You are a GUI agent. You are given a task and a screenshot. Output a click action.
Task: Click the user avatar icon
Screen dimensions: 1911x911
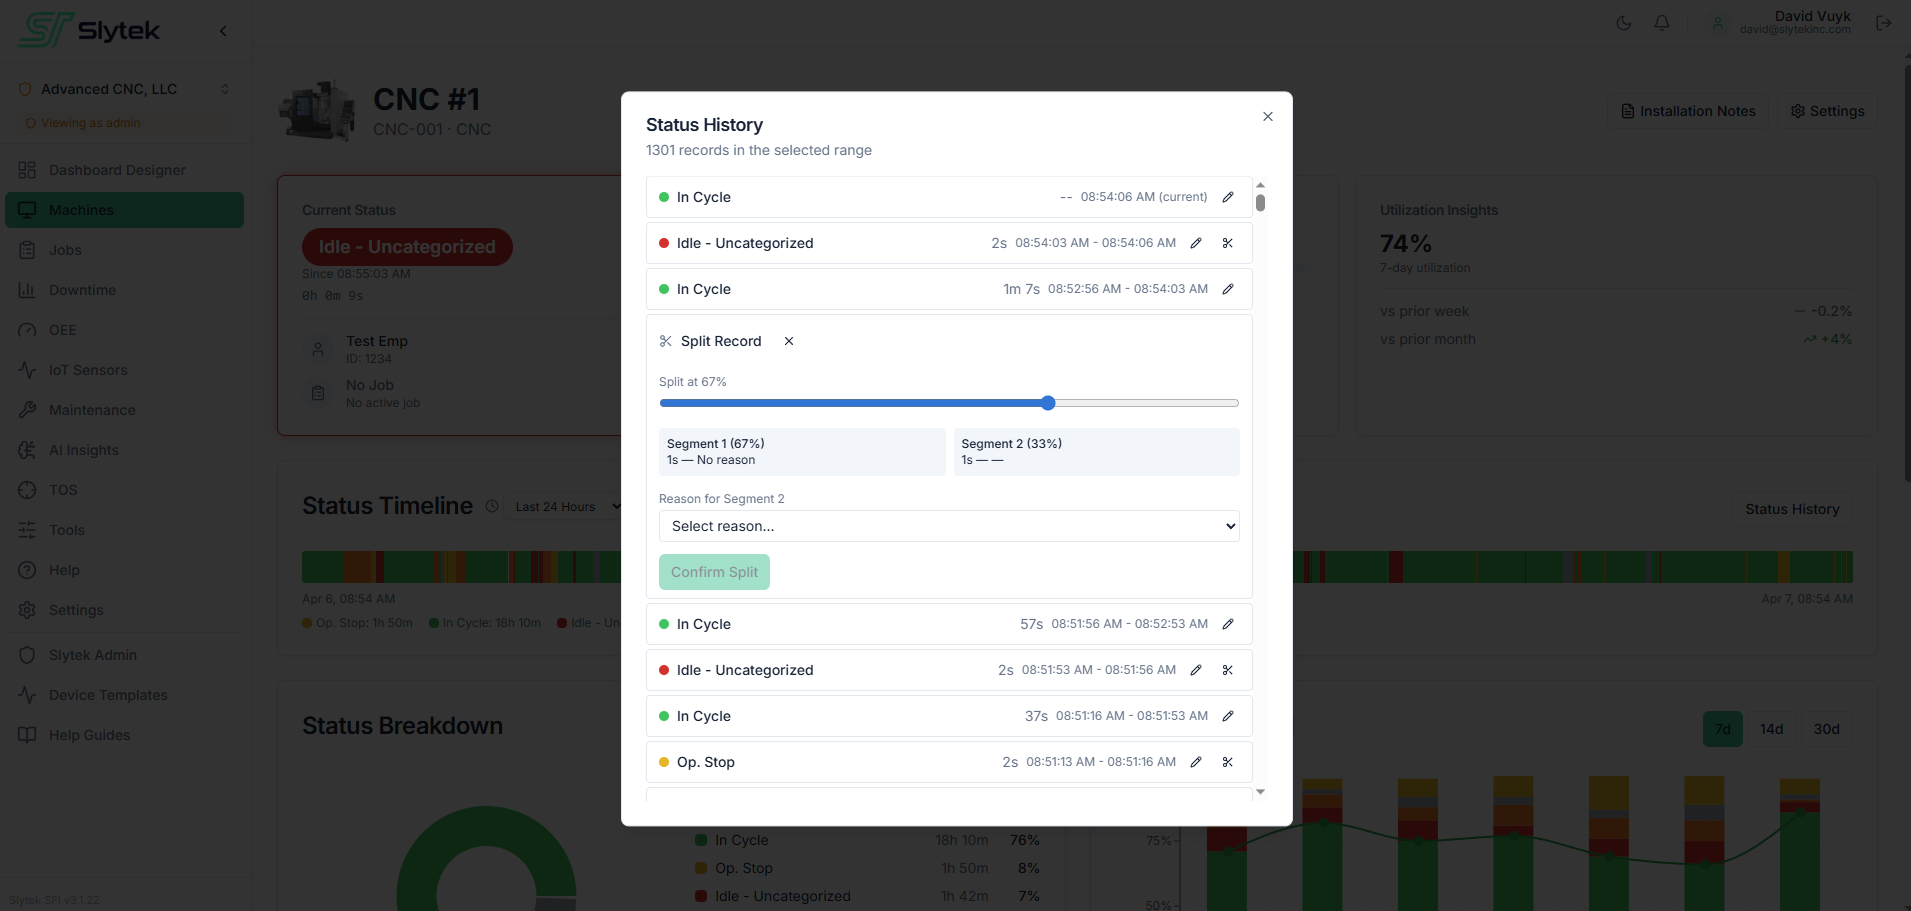pos(1718,23)
